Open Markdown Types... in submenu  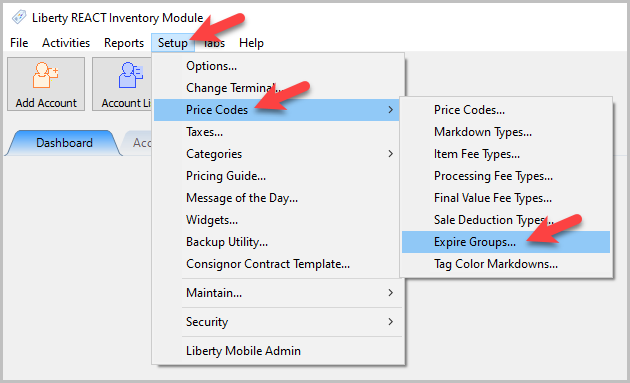[506, 132]
